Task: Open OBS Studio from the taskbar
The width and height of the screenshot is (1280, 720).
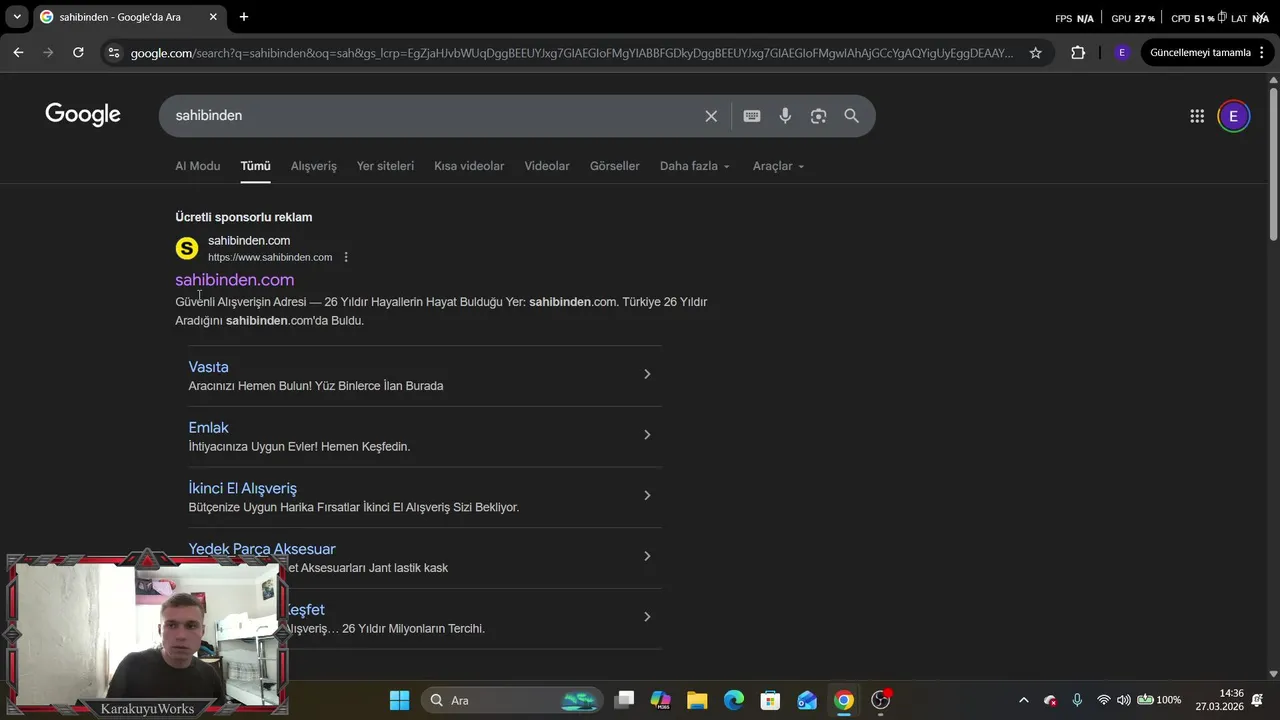Action: pos(881,700)
